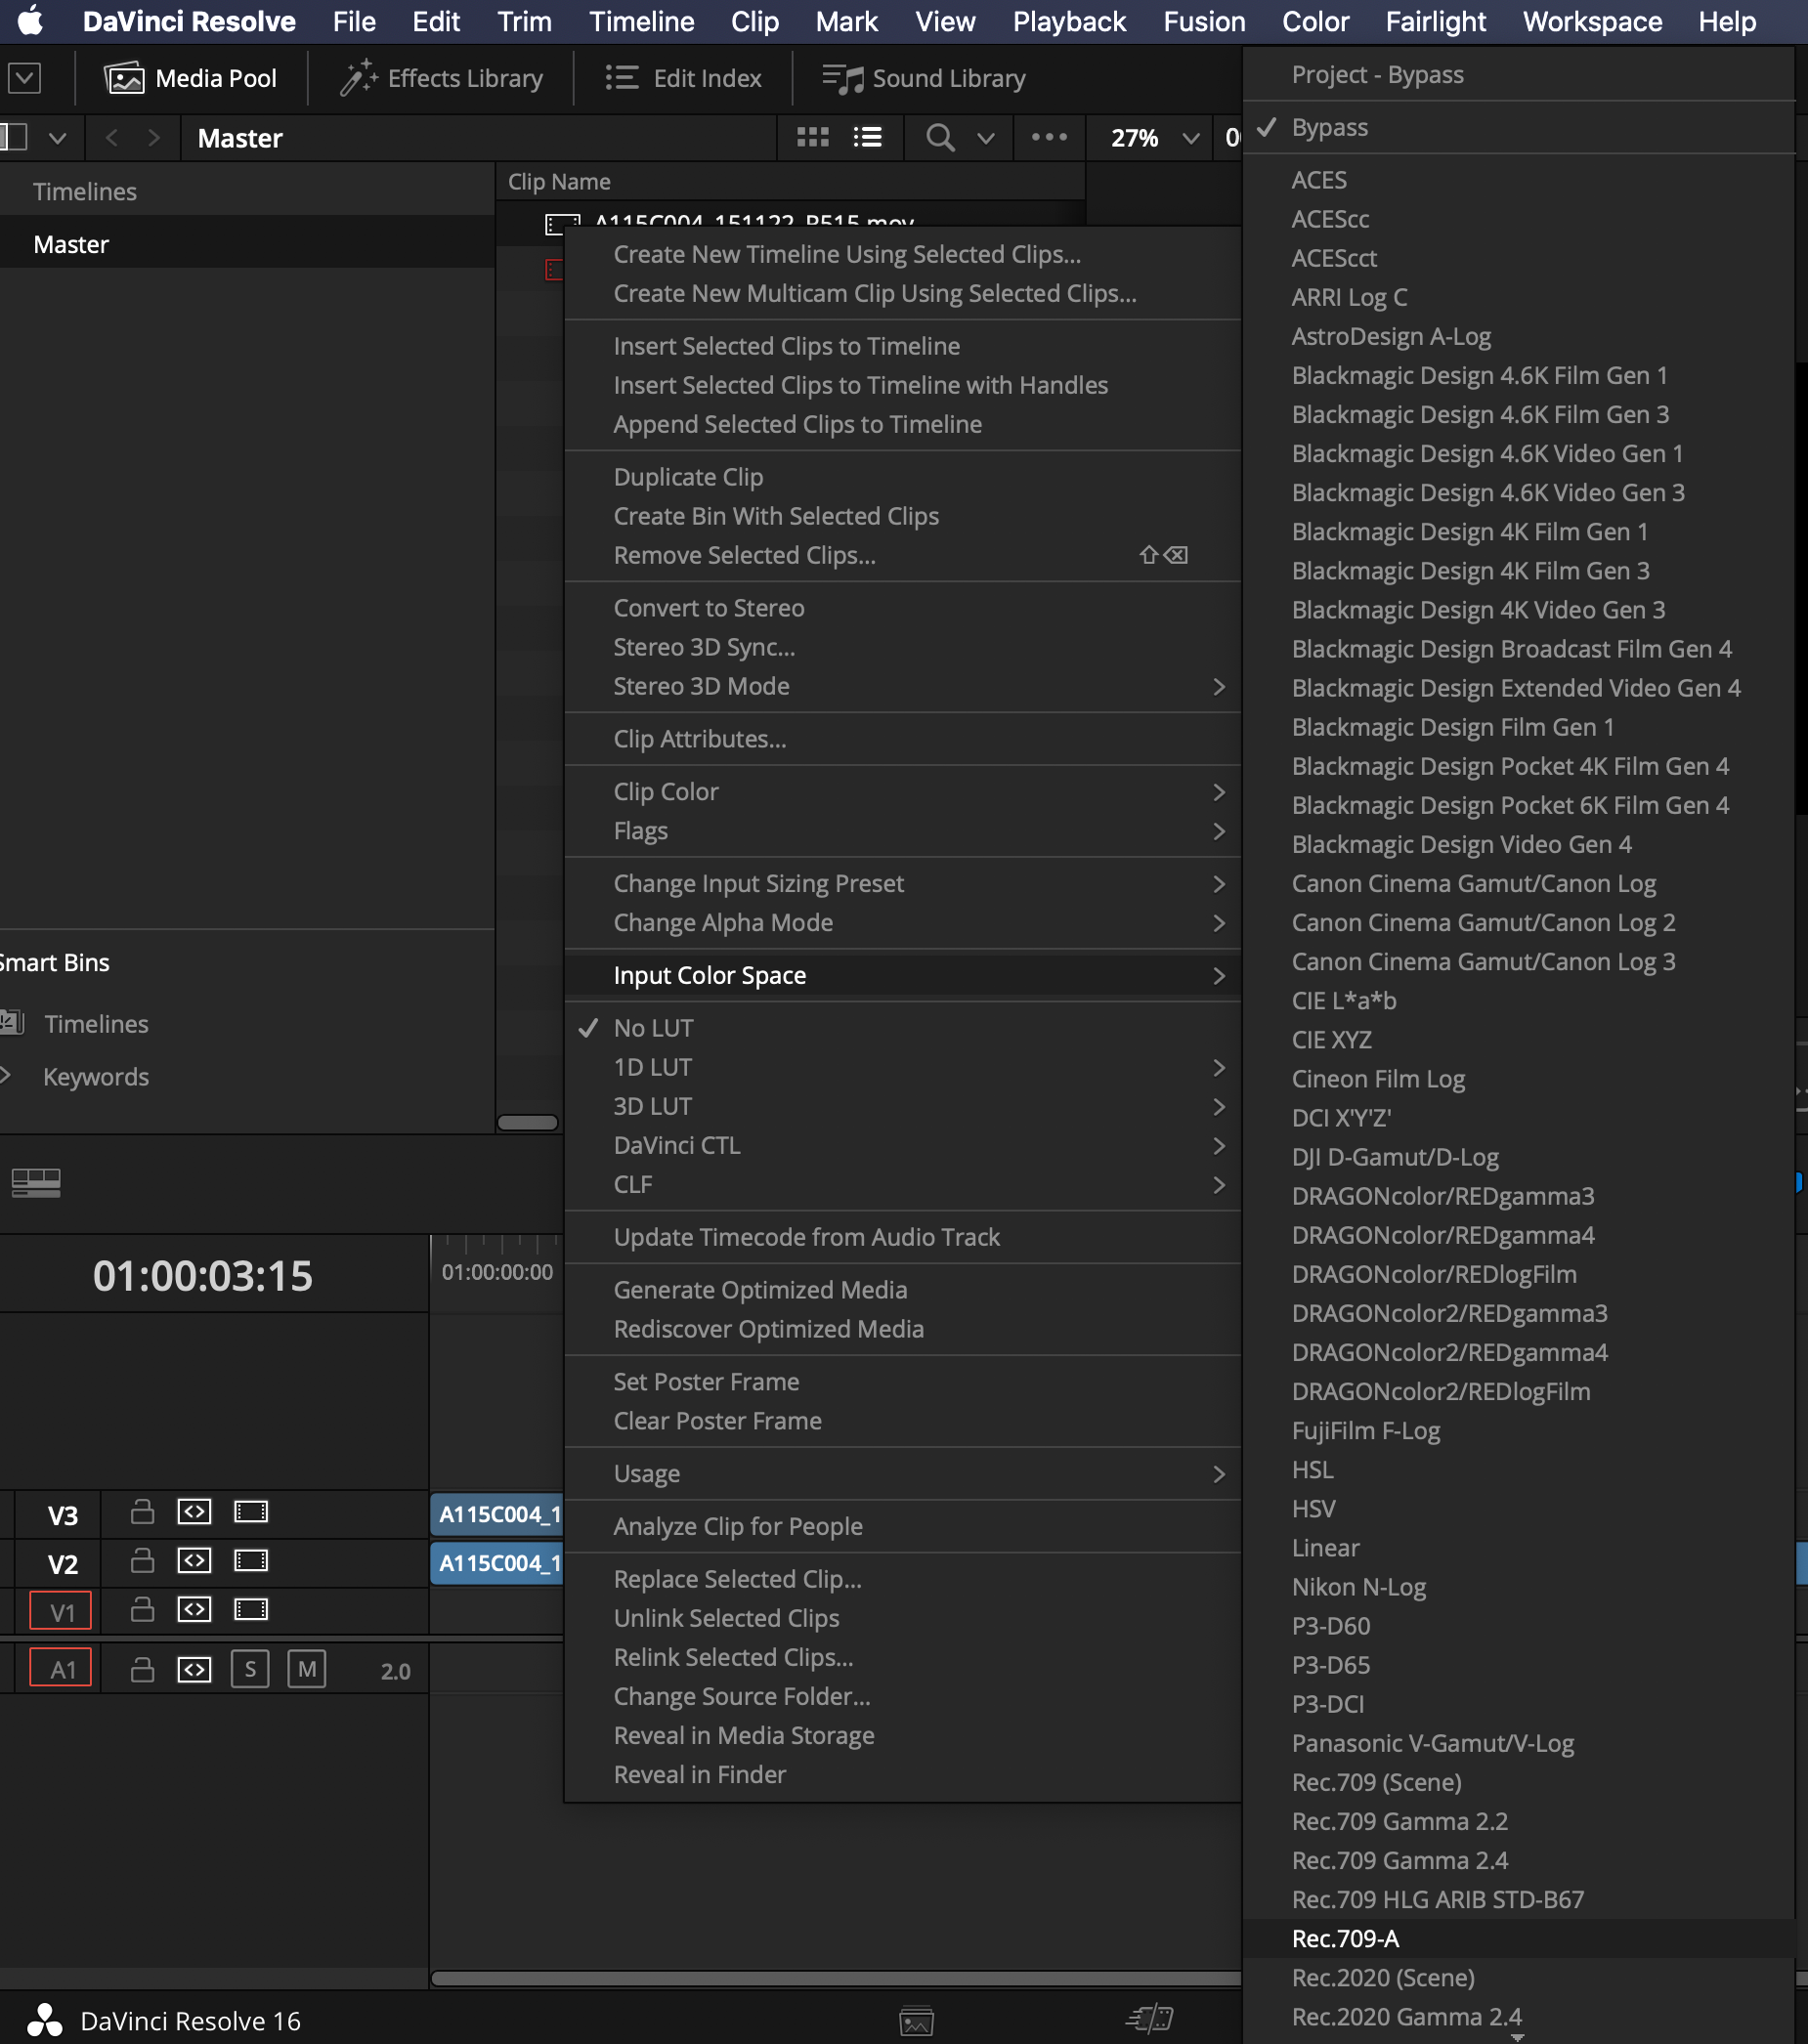Select Bypass color space option
This screenshot has height=2044, width=1808.
[1518, 127]
